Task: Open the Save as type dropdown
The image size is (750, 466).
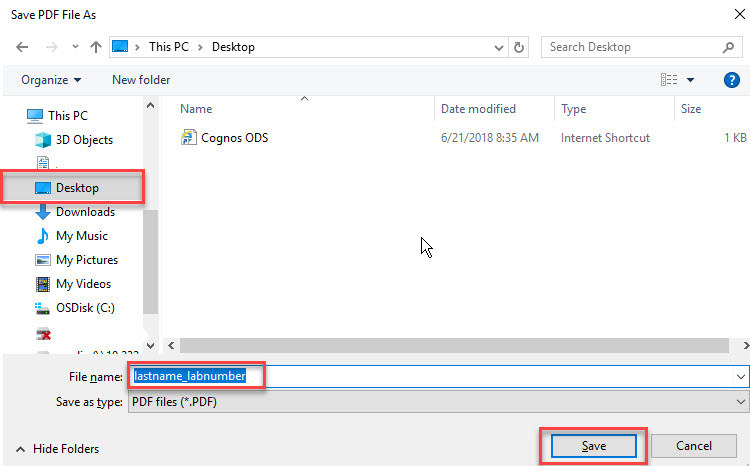Action: (438, 401)
